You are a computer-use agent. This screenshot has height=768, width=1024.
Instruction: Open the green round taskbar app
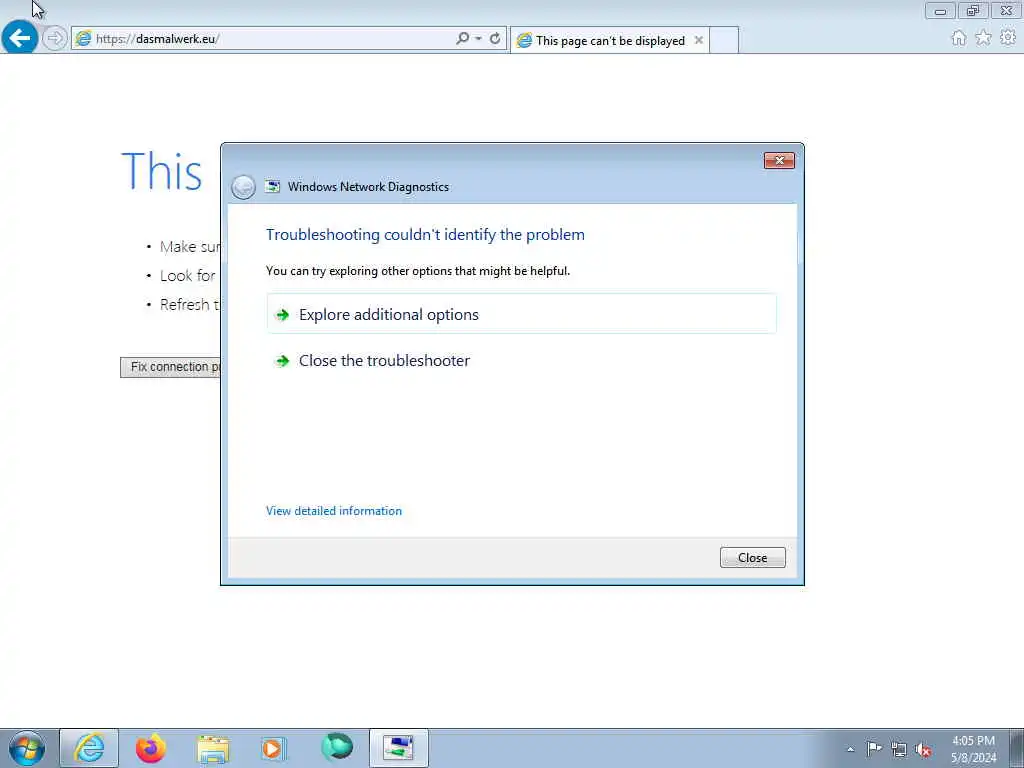click(x=336, y=747)
